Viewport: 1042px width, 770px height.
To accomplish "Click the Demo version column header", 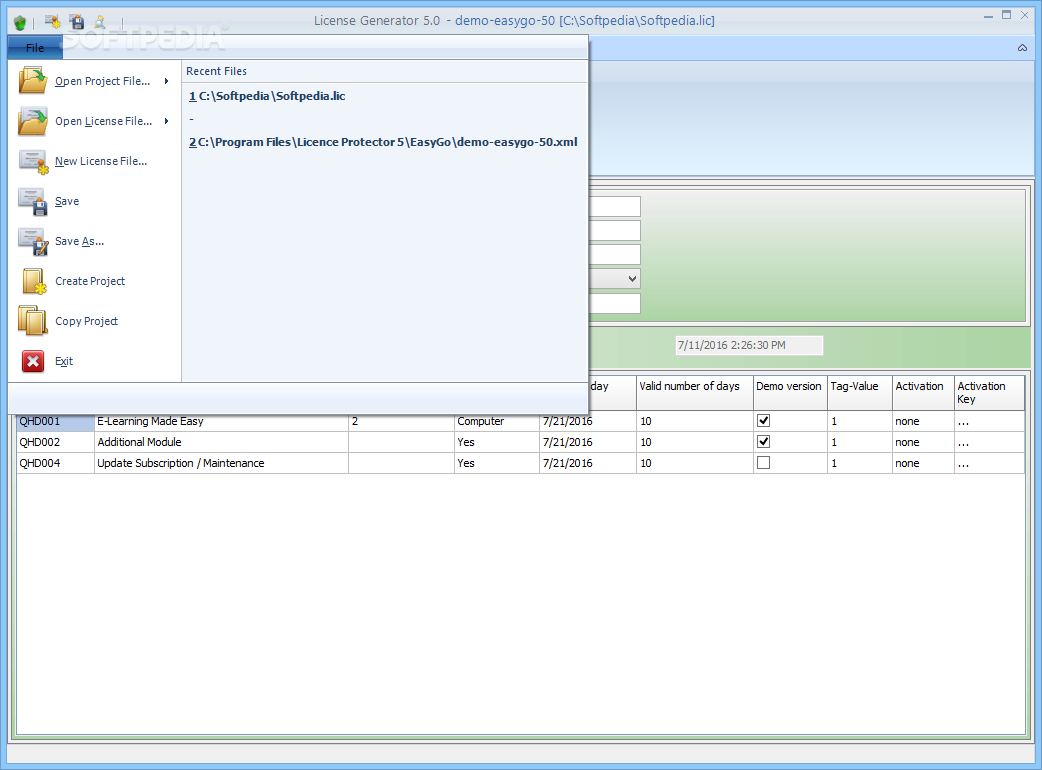I will pos(789,393).
